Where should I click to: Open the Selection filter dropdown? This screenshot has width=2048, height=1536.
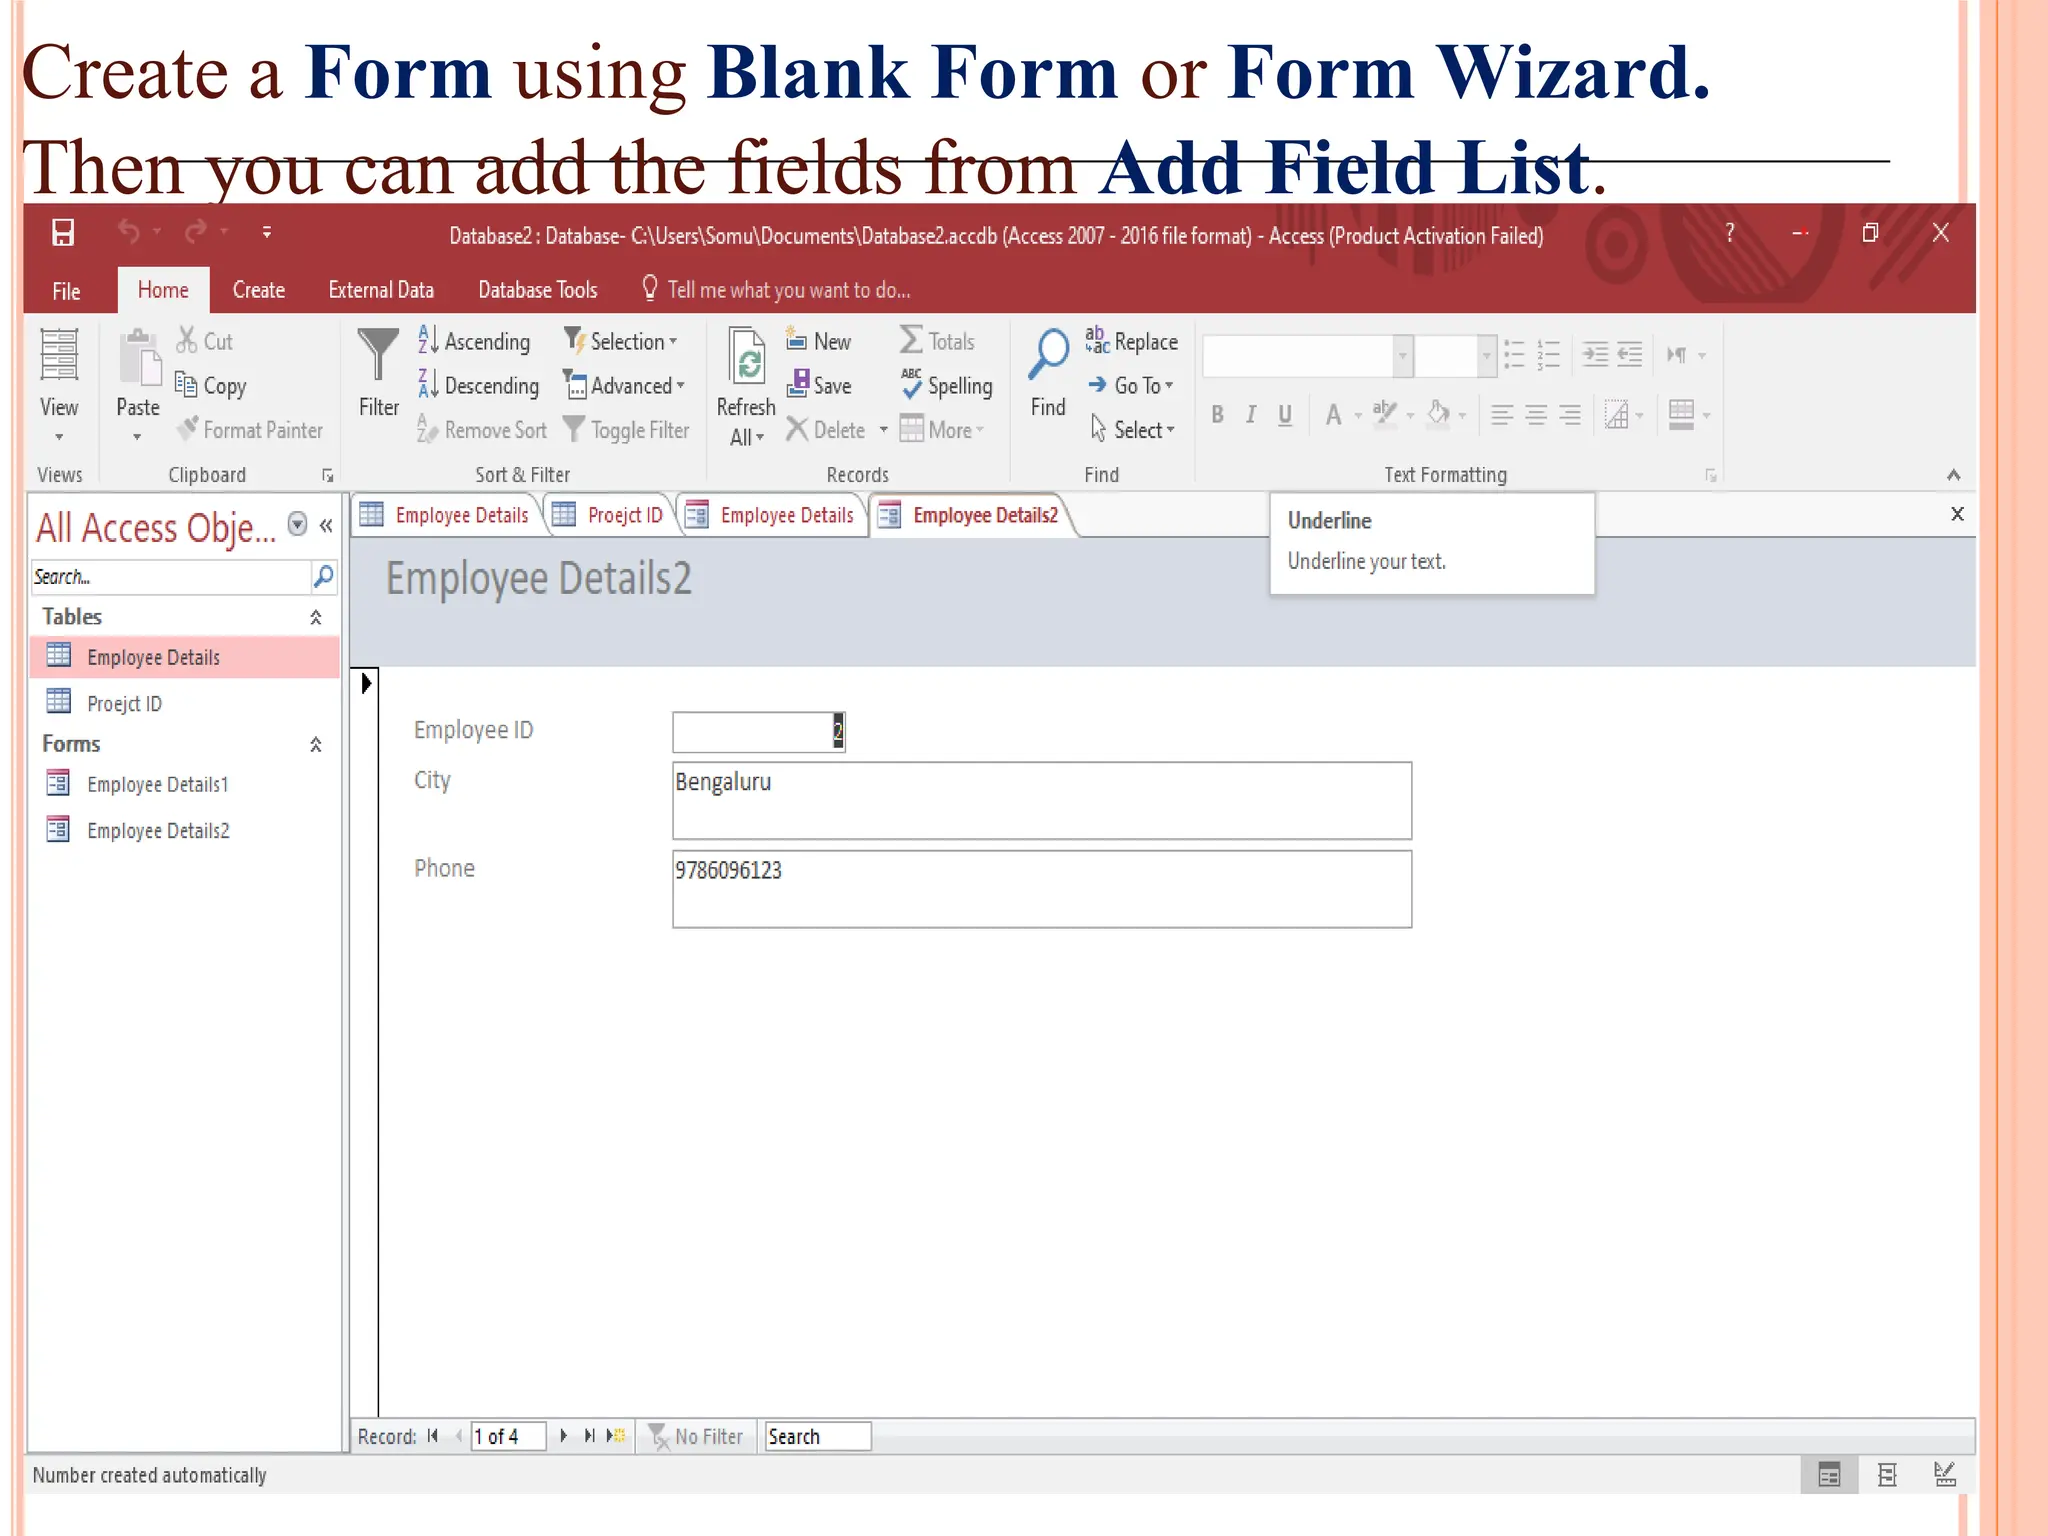pos(621,341)
